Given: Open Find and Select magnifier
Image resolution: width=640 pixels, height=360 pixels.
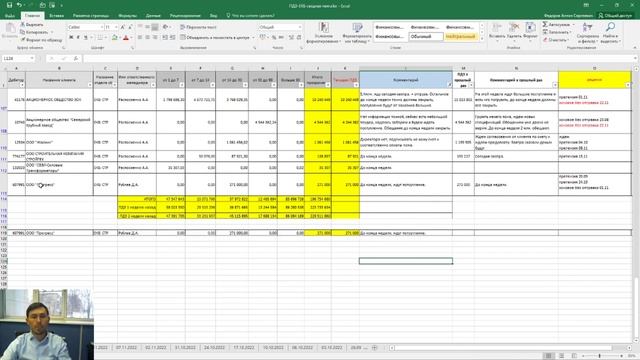Looking at the screenshot, I should click(x=611, y=33).
